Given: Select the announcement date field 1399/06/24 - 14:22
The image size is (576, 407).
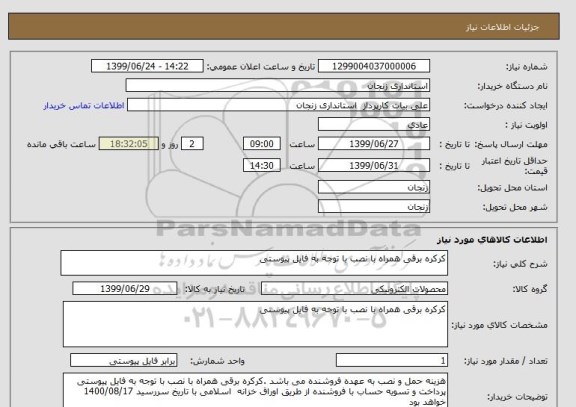Looking at the screenshot, I should coord(147,66).
